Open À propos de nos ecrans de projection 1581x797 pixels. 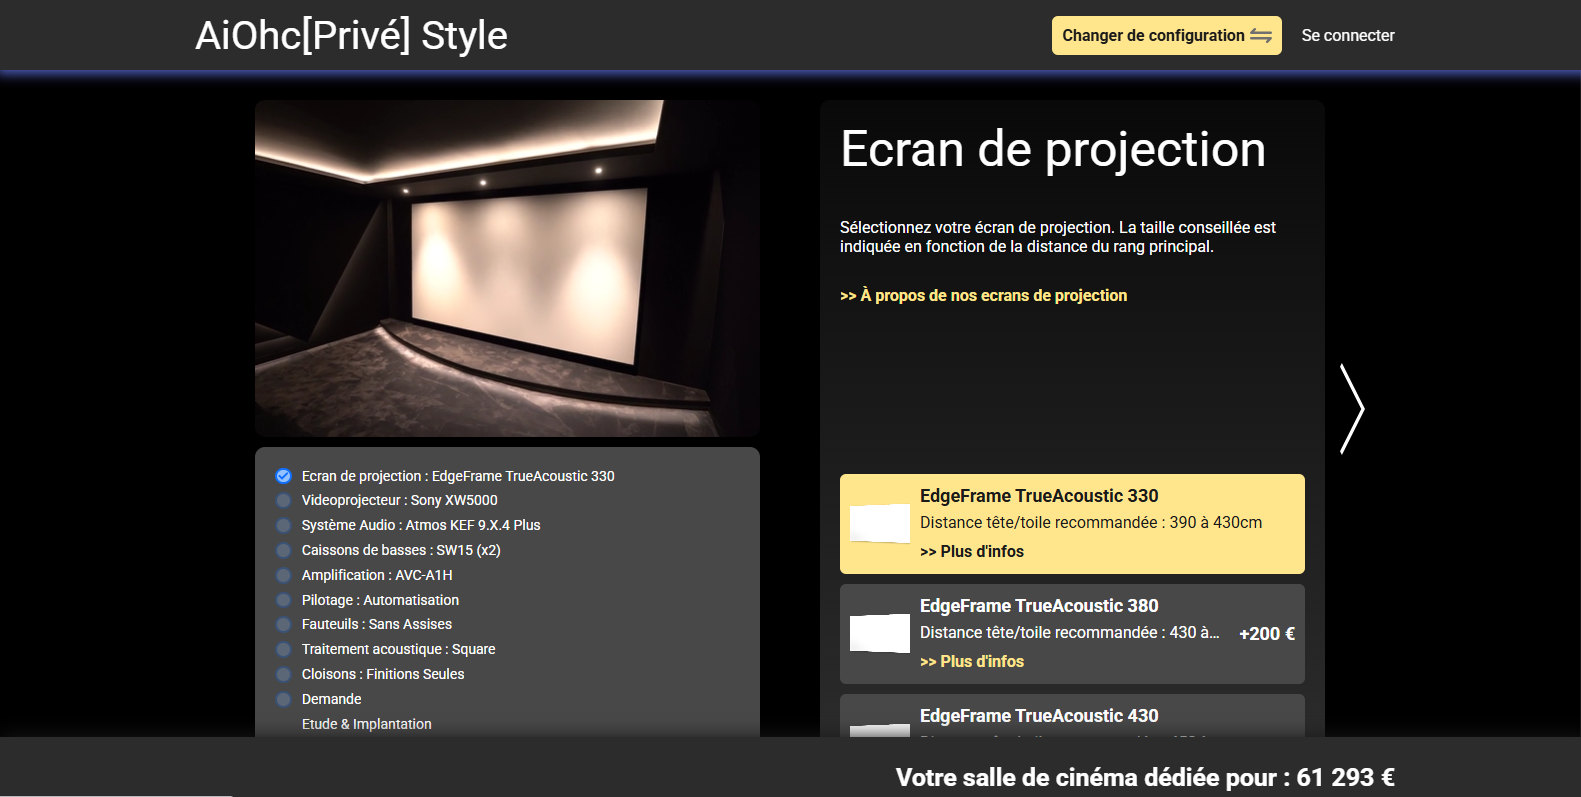pos(983,296)
